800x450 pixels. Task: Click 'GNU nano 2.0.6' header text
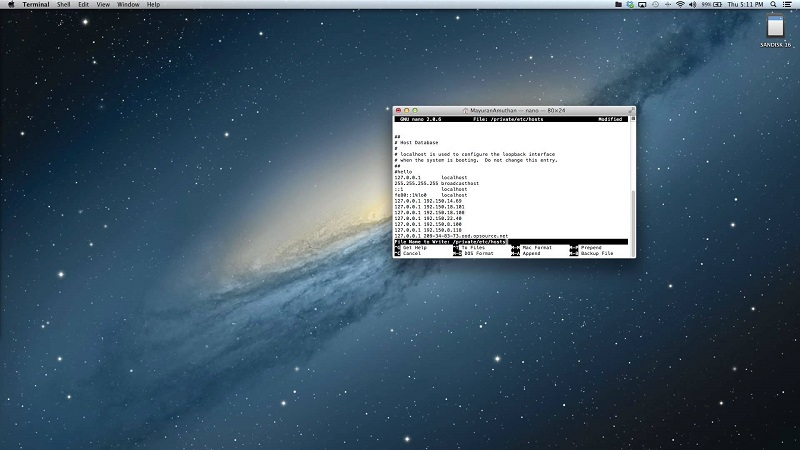coord(420,119)
